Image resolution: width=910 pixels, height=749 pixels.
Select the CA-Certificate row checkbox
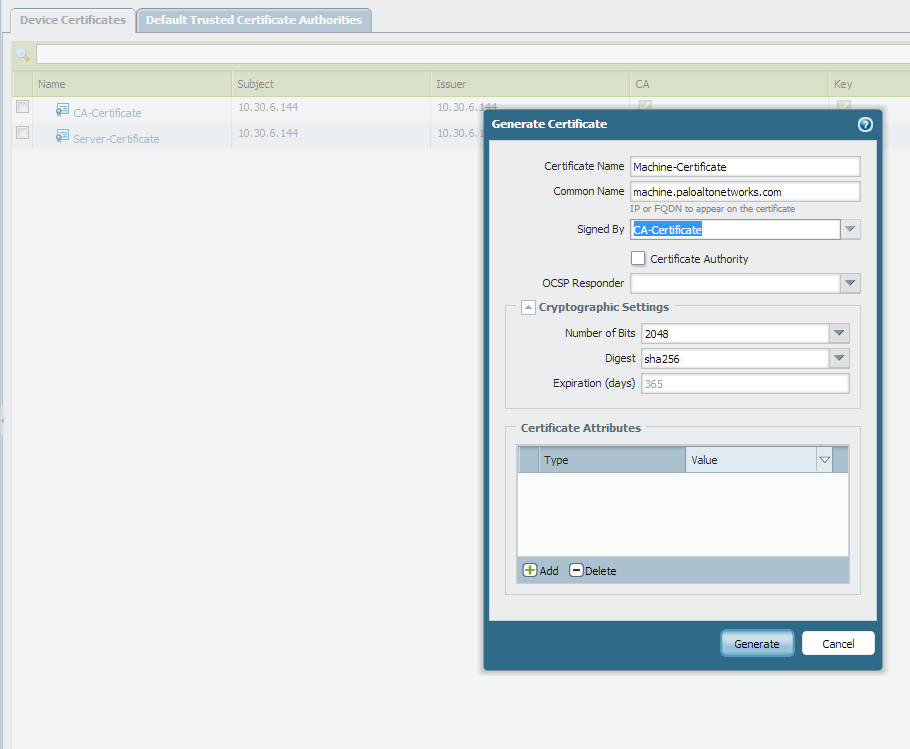tap(22, 107)
